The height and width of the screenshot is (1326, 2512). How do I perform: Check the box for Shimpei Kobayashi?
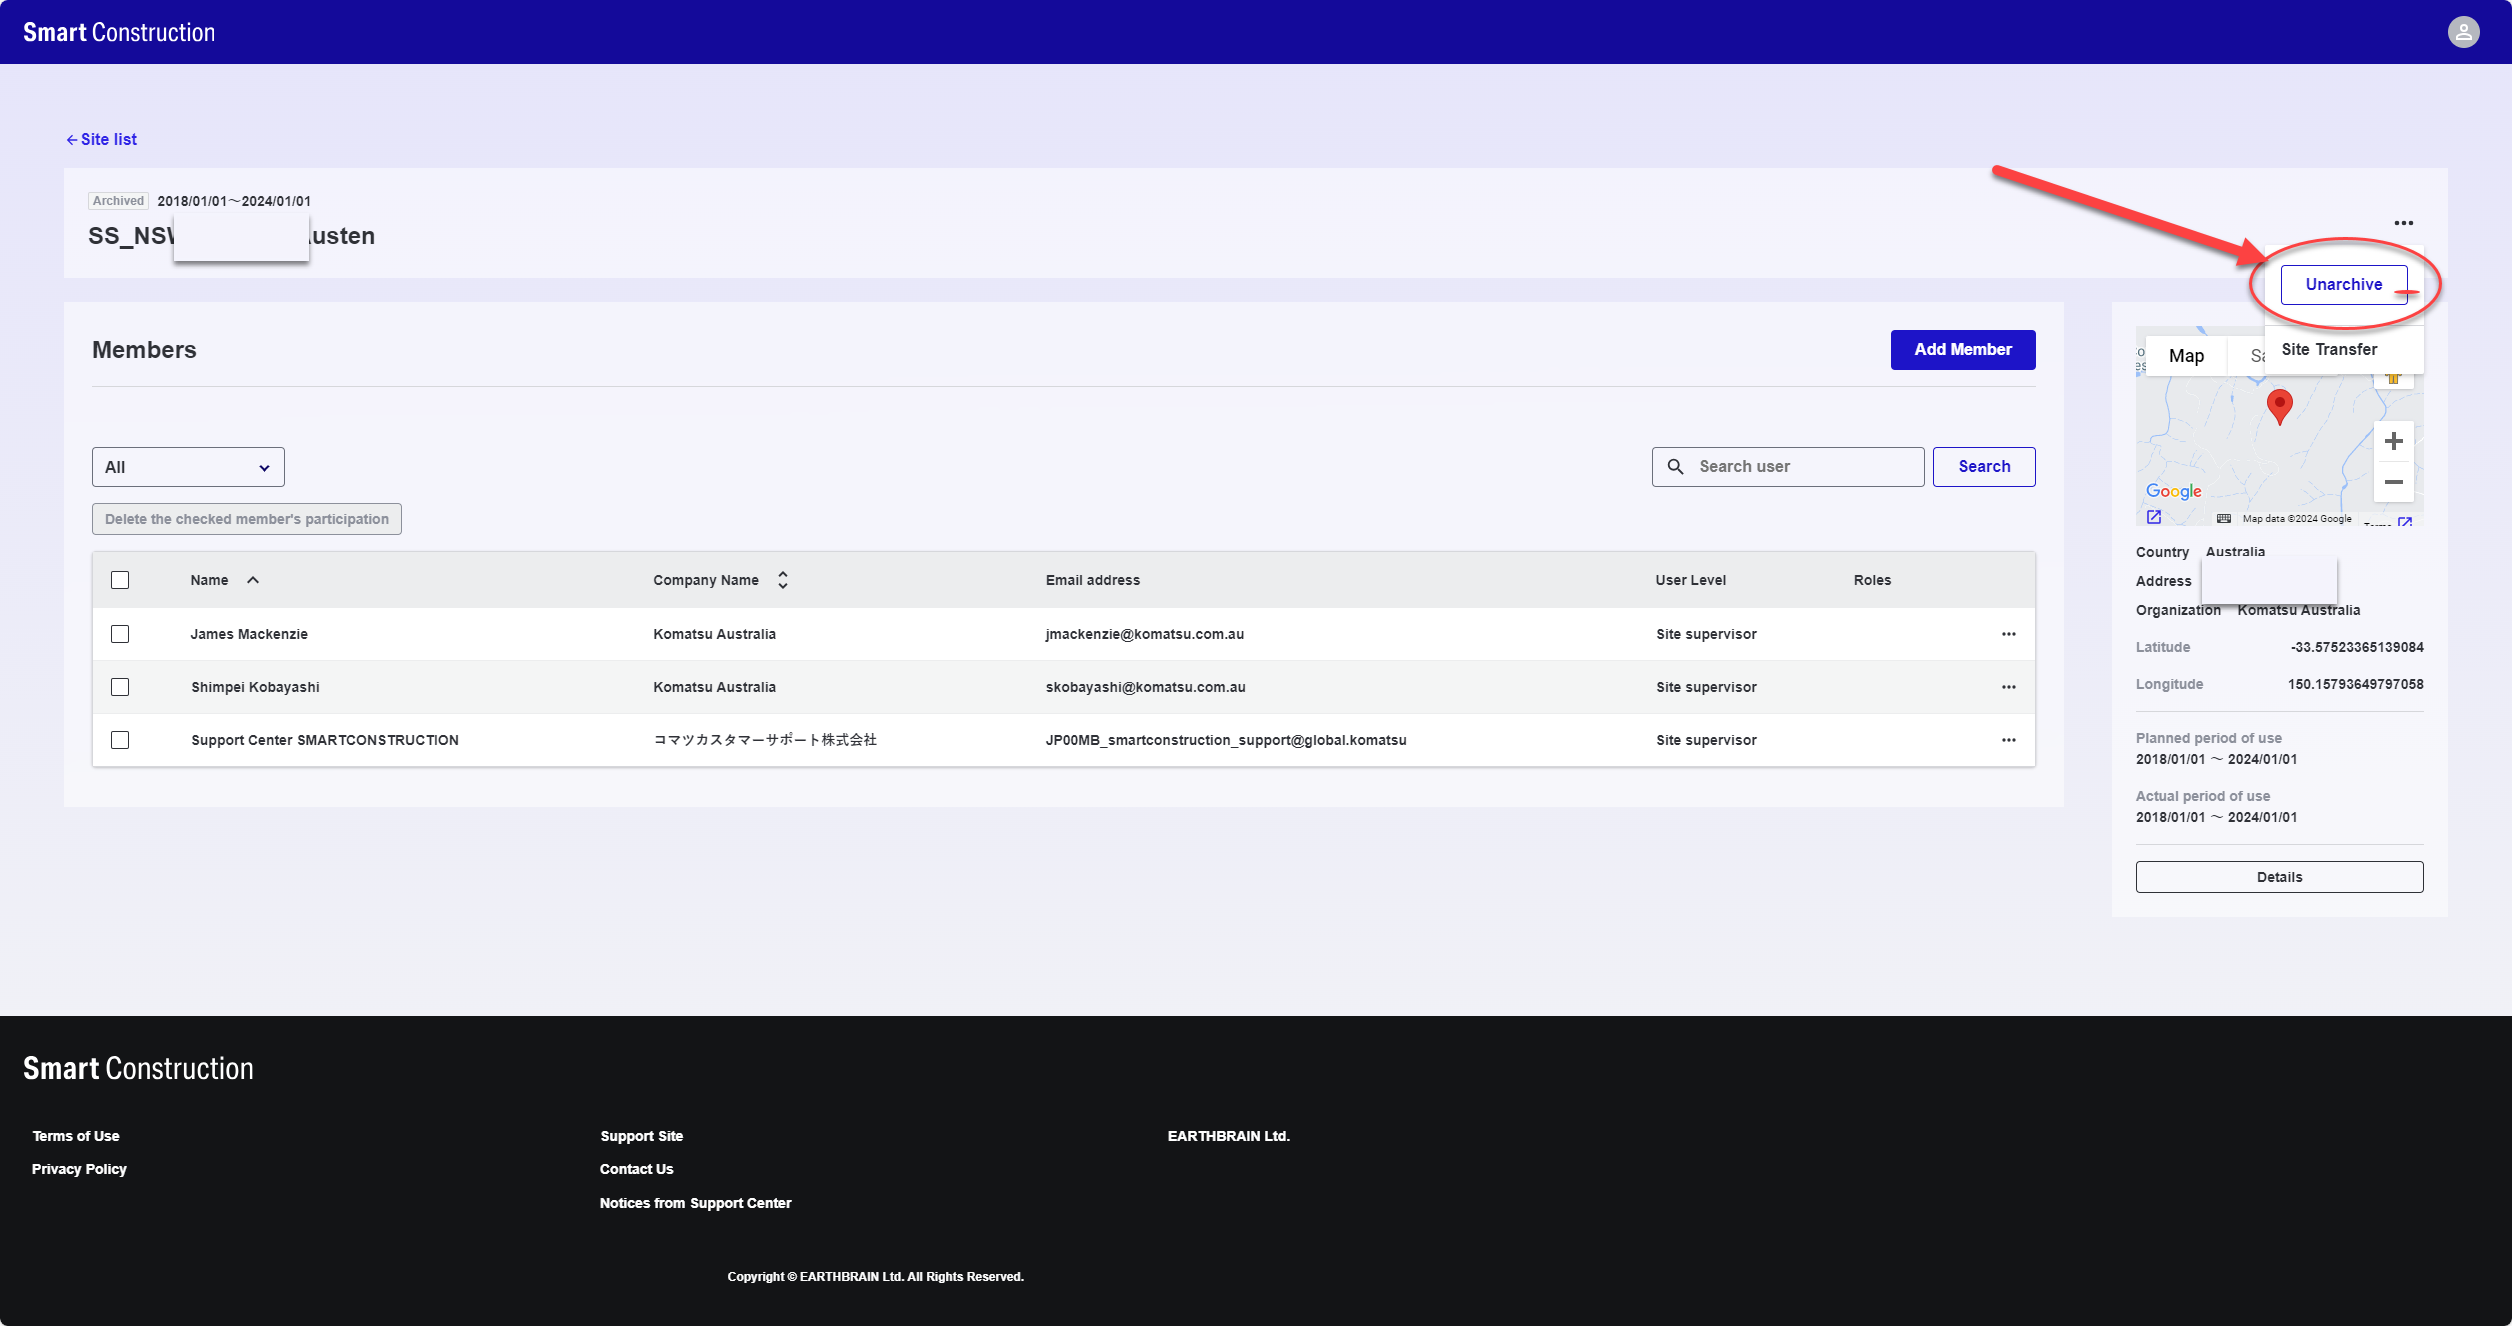[120, 687]
